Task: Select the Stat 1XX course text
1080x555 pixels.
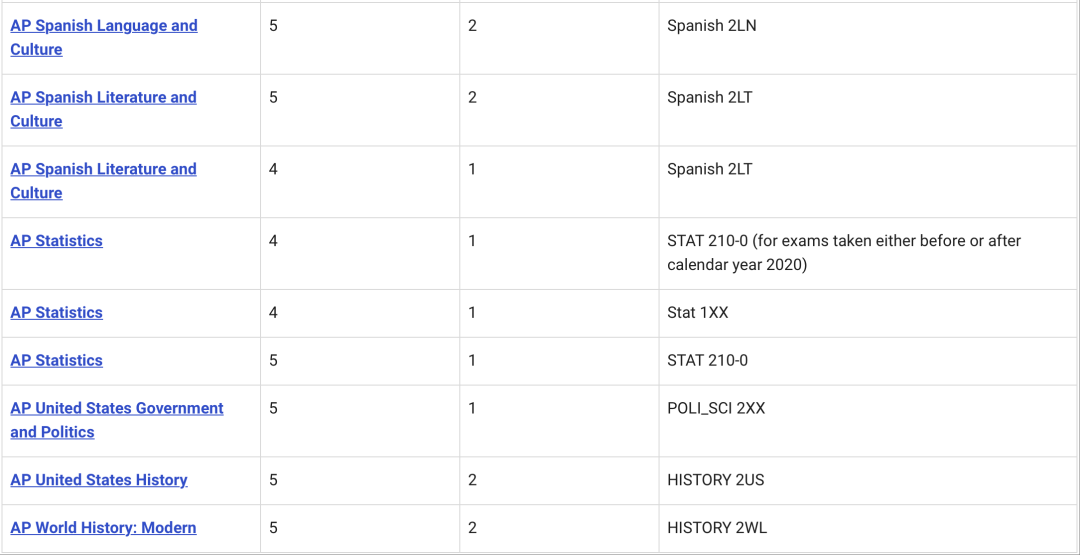Action: point(698,313)
